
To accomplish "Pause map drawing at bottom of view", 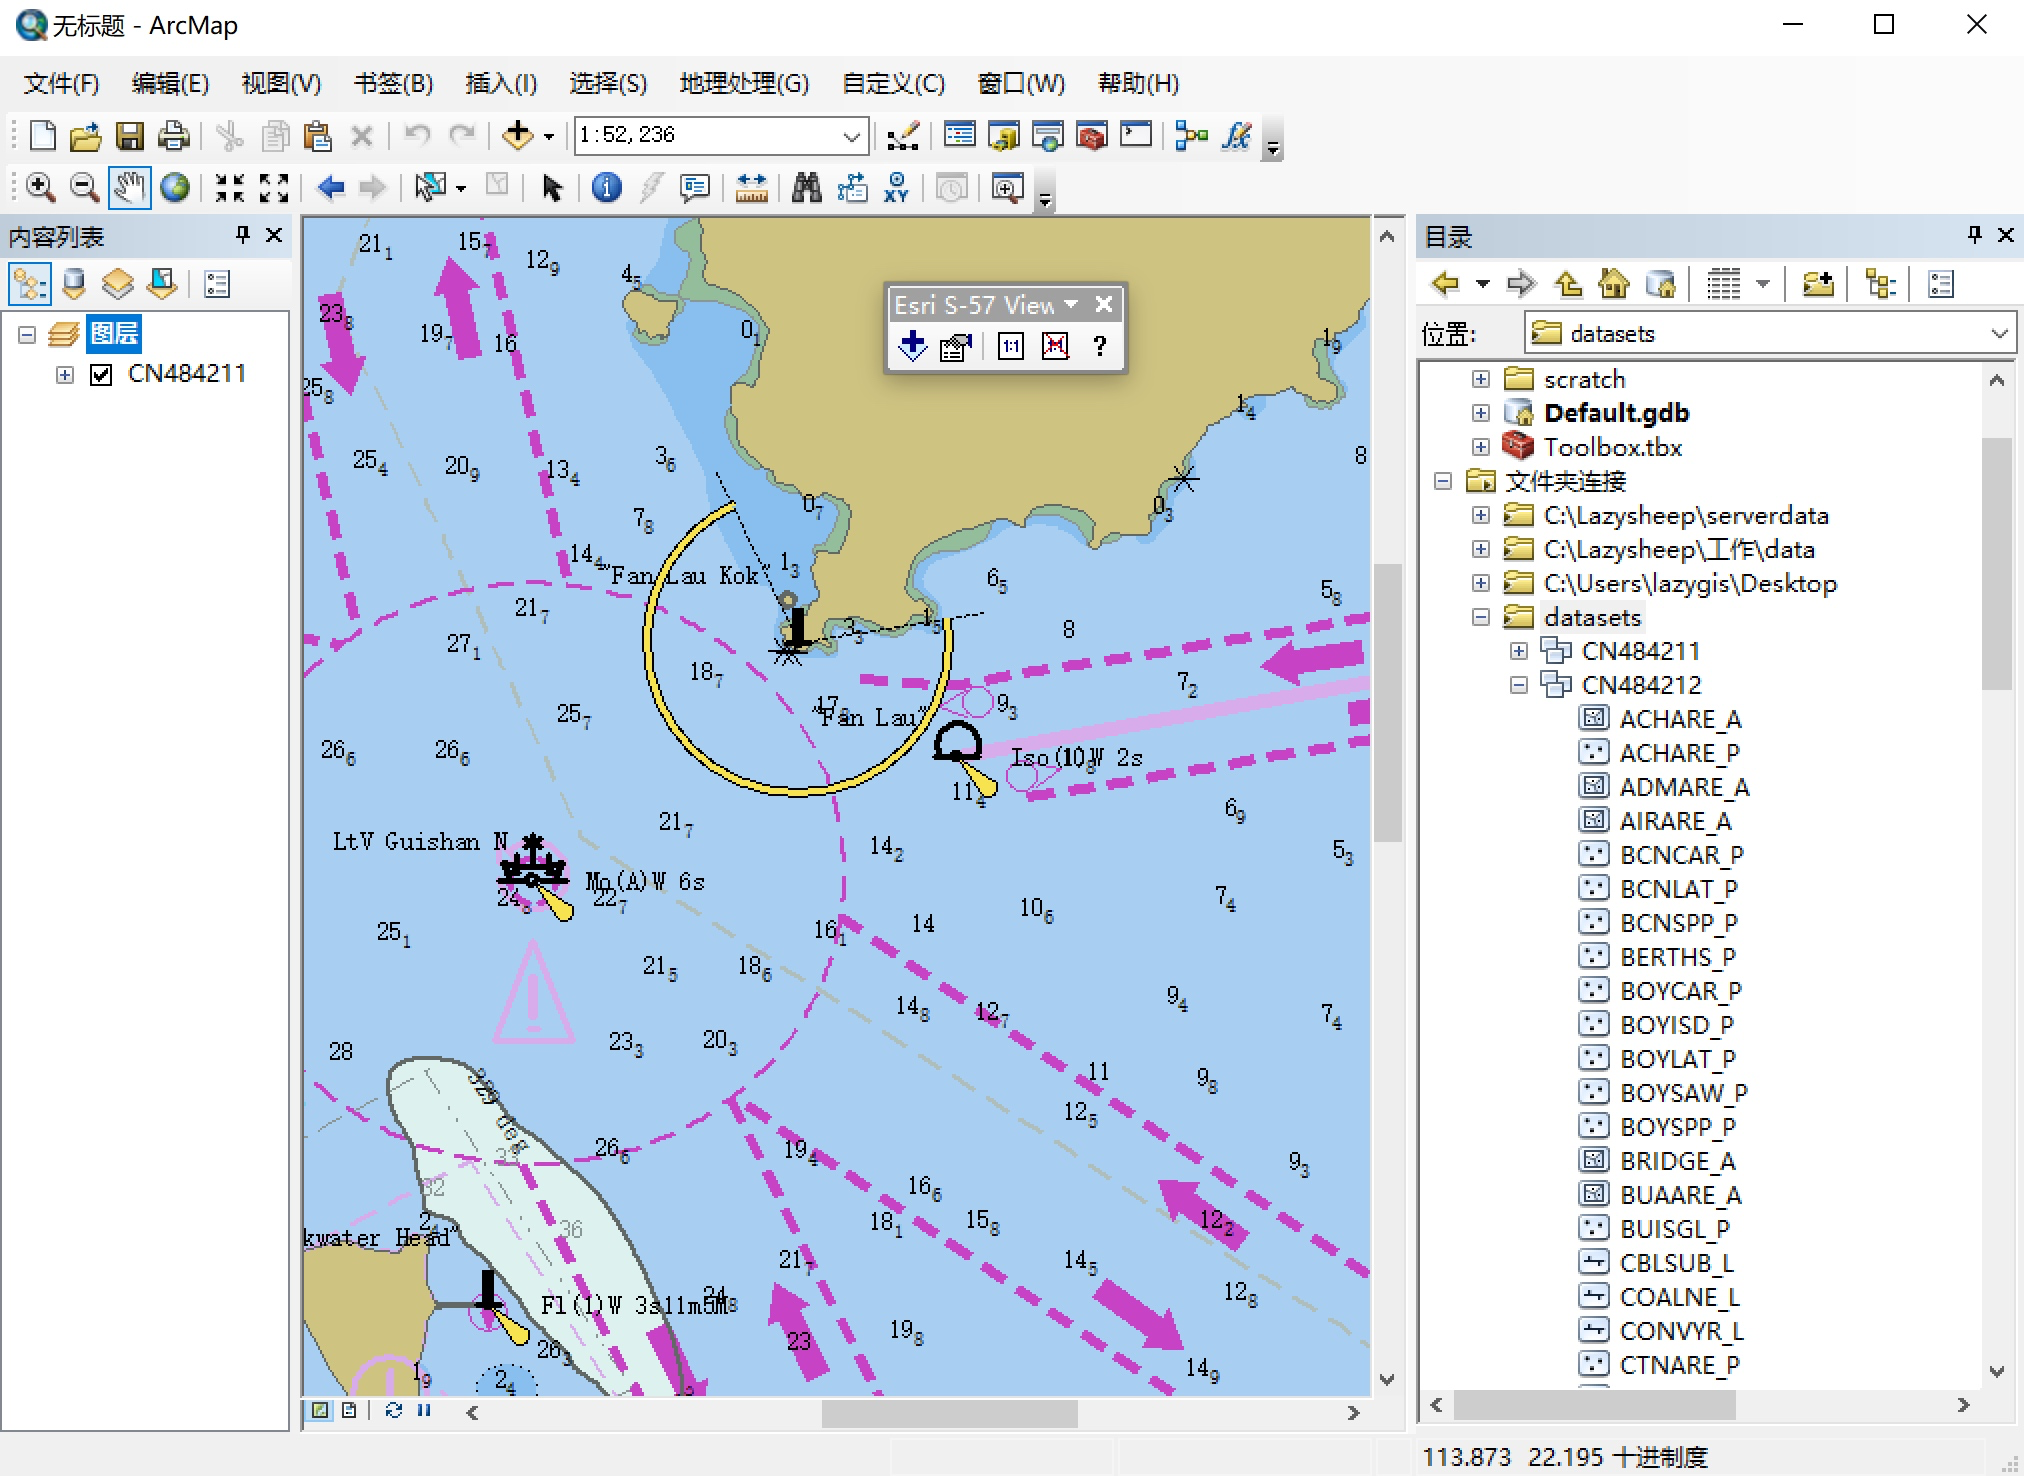I will click(423, 1411).
